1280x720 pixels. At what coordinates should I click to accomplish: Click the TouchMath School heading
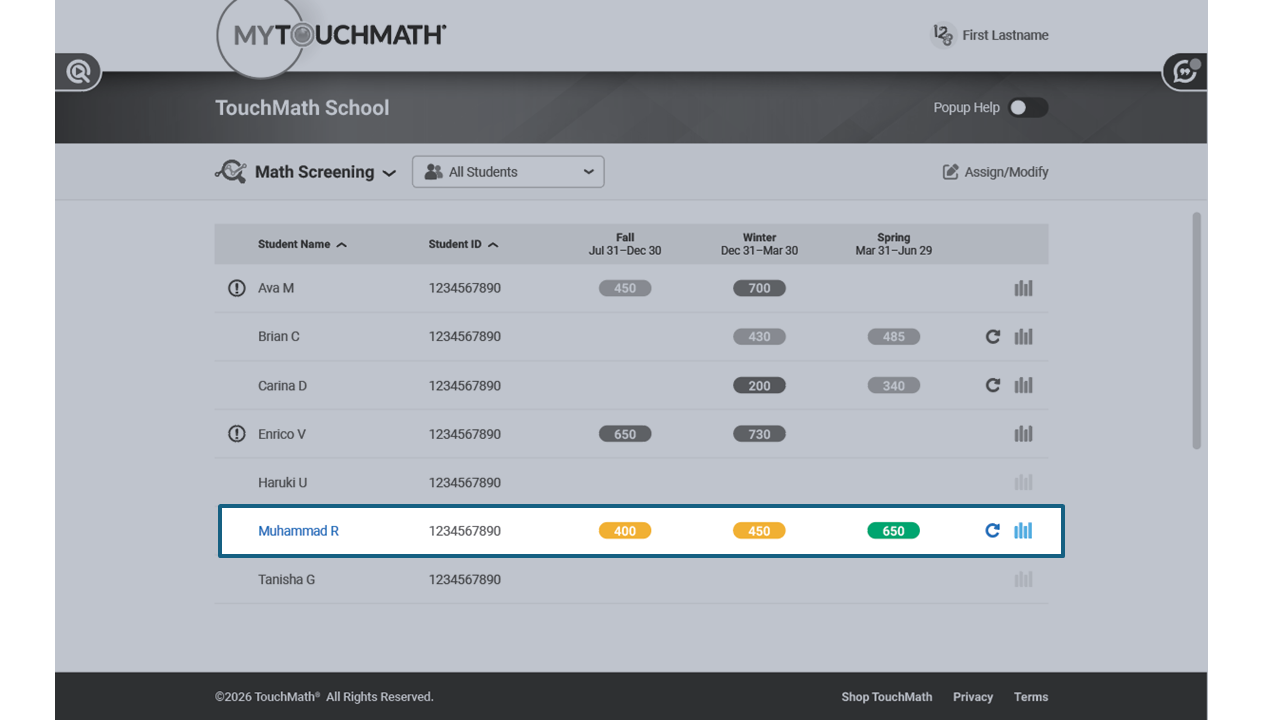coord(302,108)
